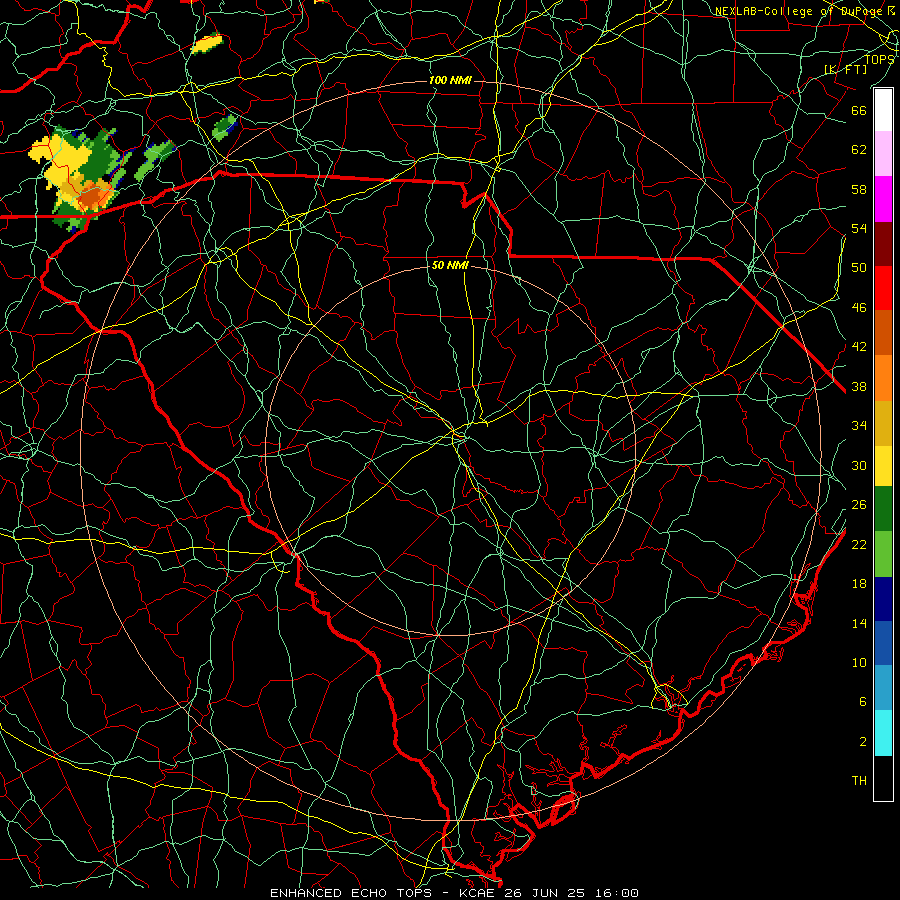Viewport: 900px width, 900px height.
Task: Click the '50' legend value
Action: (x=859, y=267)
